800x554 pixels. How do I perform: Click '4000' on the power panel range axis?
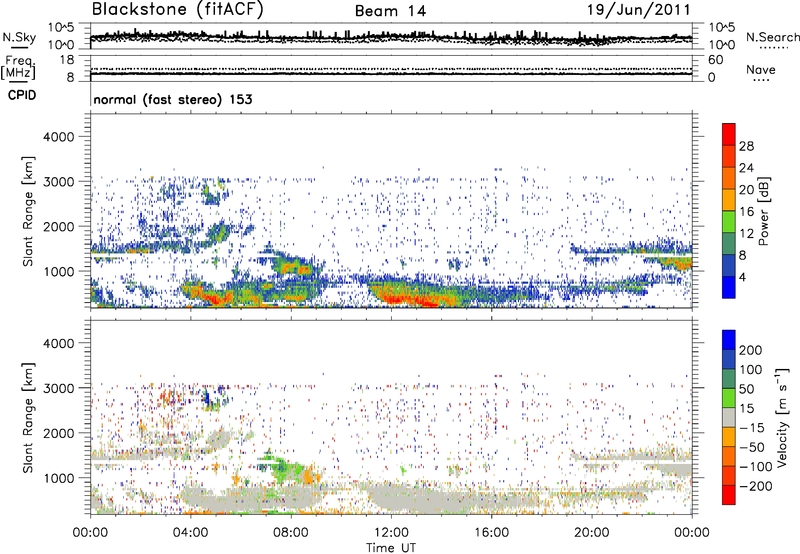pos(58,137)
